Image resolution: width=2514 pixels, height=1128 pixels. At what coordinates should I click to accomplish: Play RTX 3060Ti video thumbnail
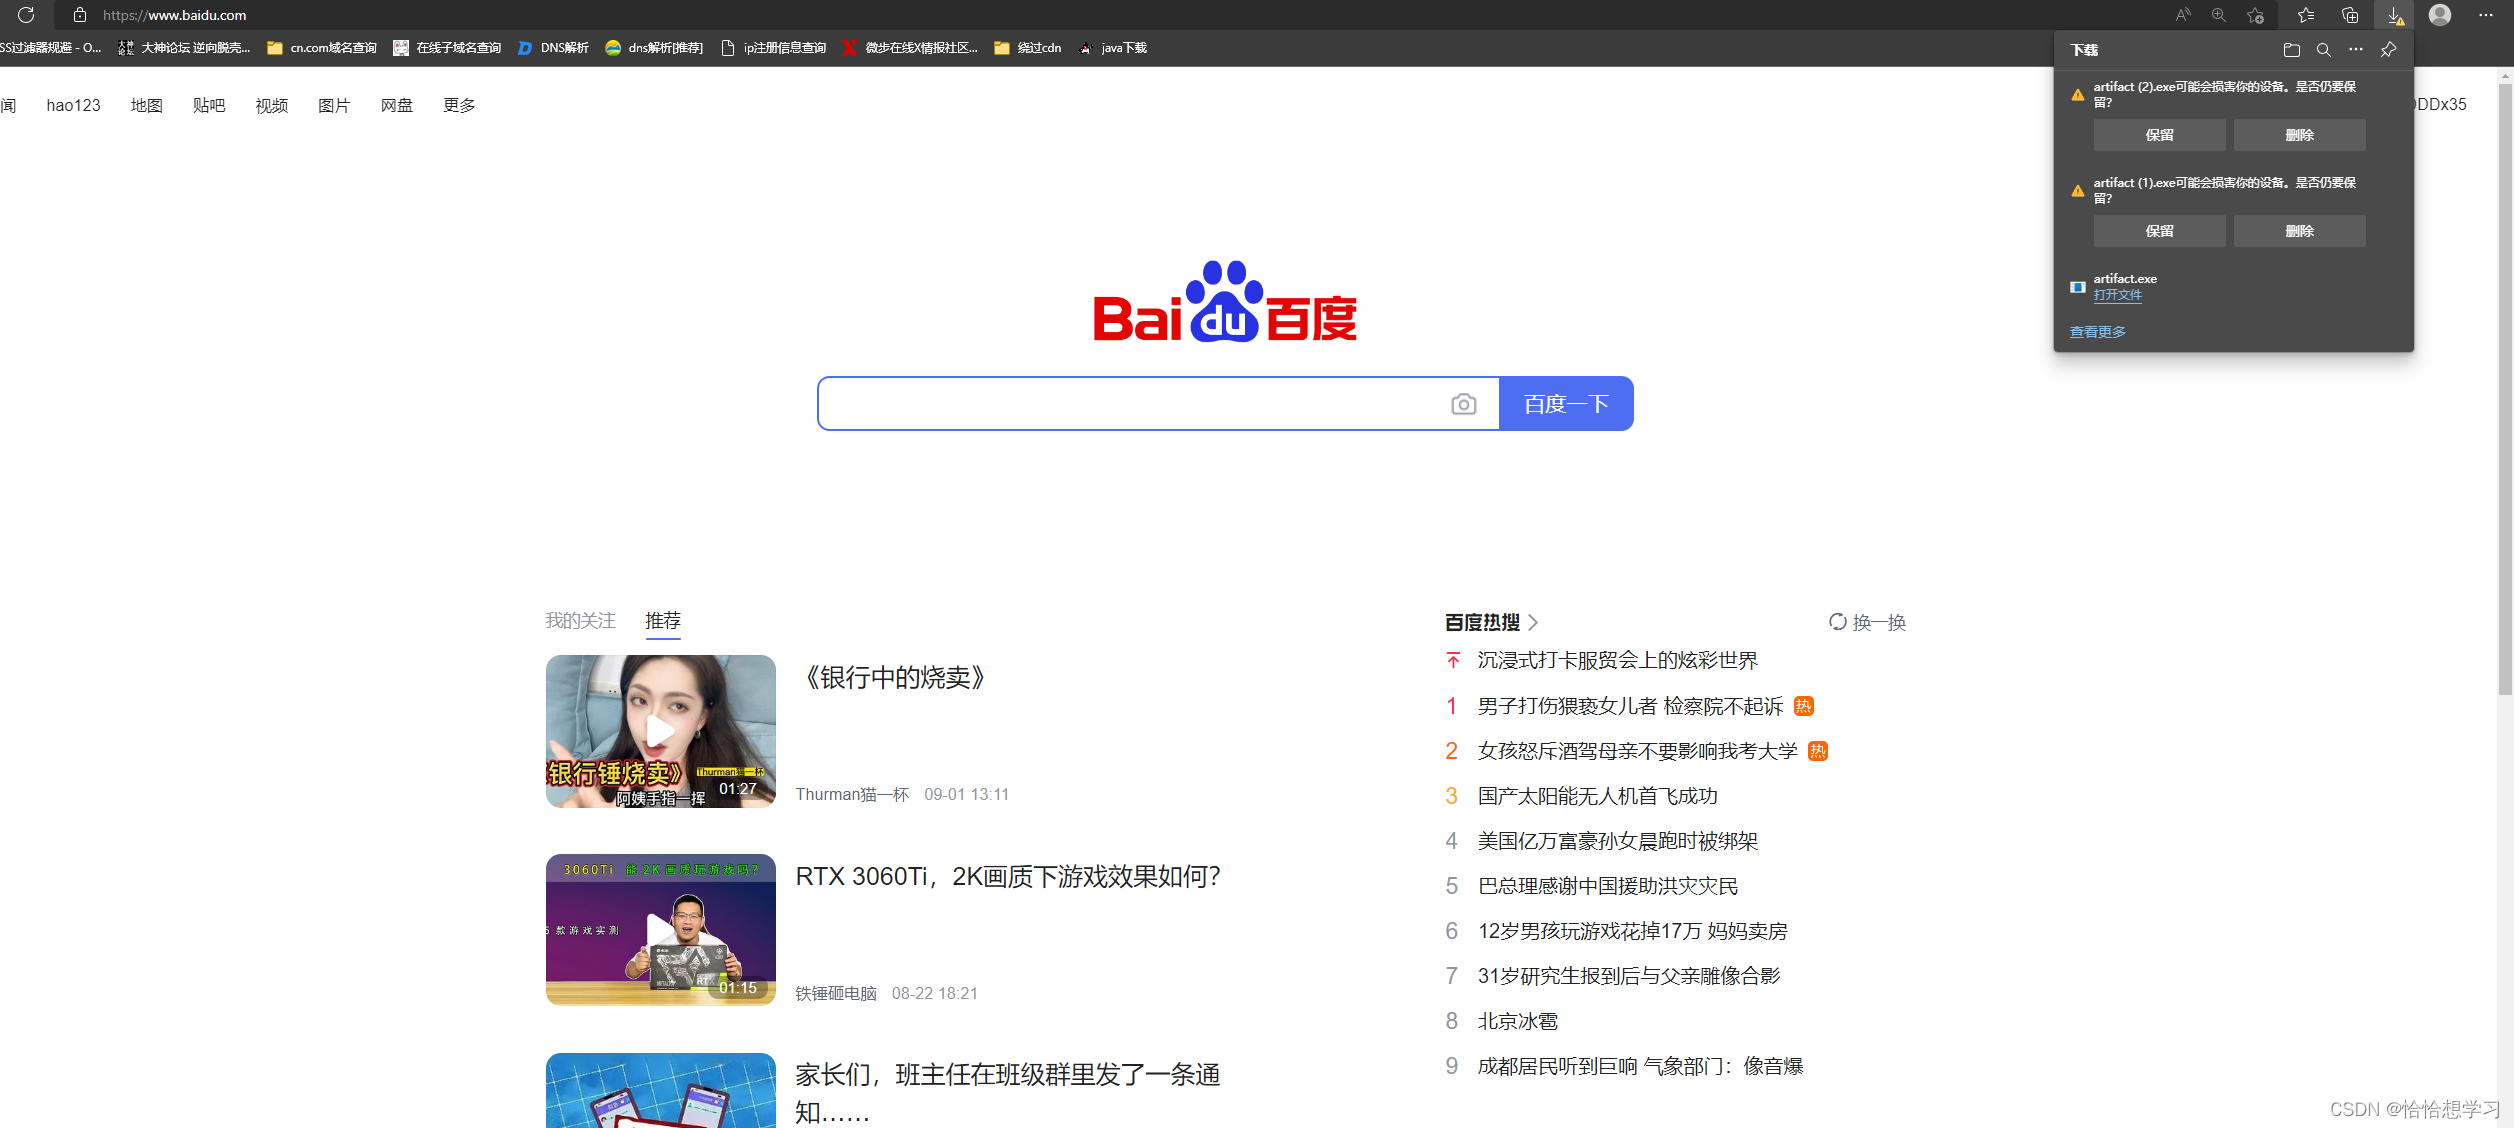tap(660, 929)
